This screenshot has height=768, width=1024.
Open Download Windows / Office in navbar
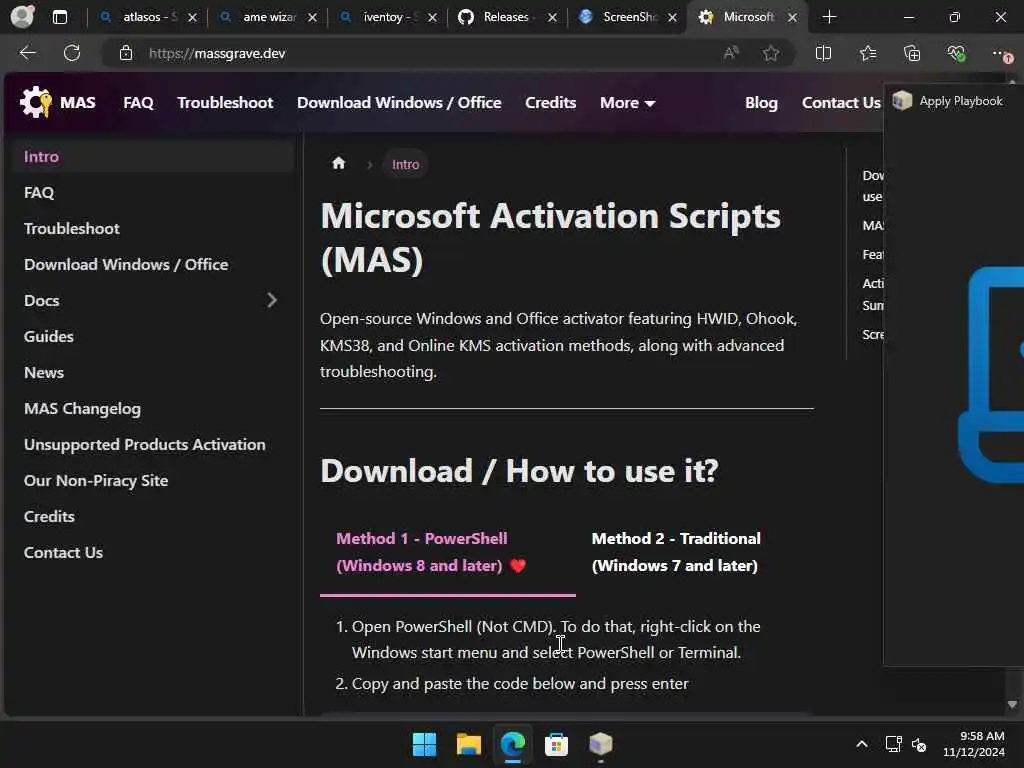[399, 103]
